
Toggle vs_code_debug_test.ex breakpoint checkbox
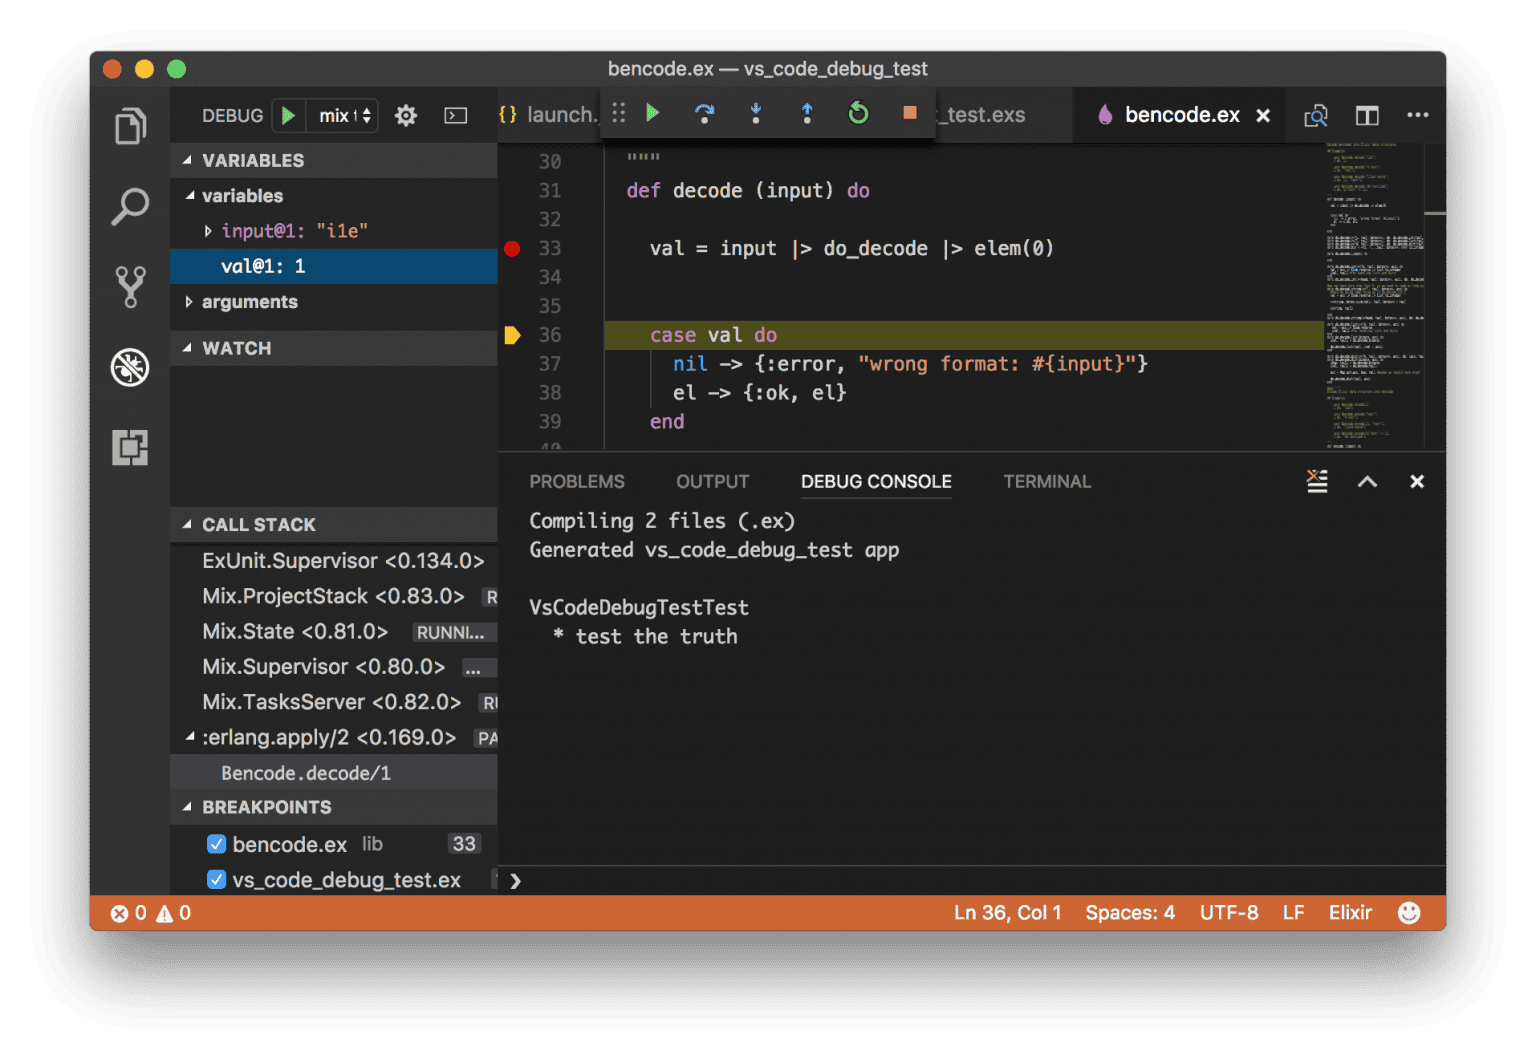pos(216,880)
